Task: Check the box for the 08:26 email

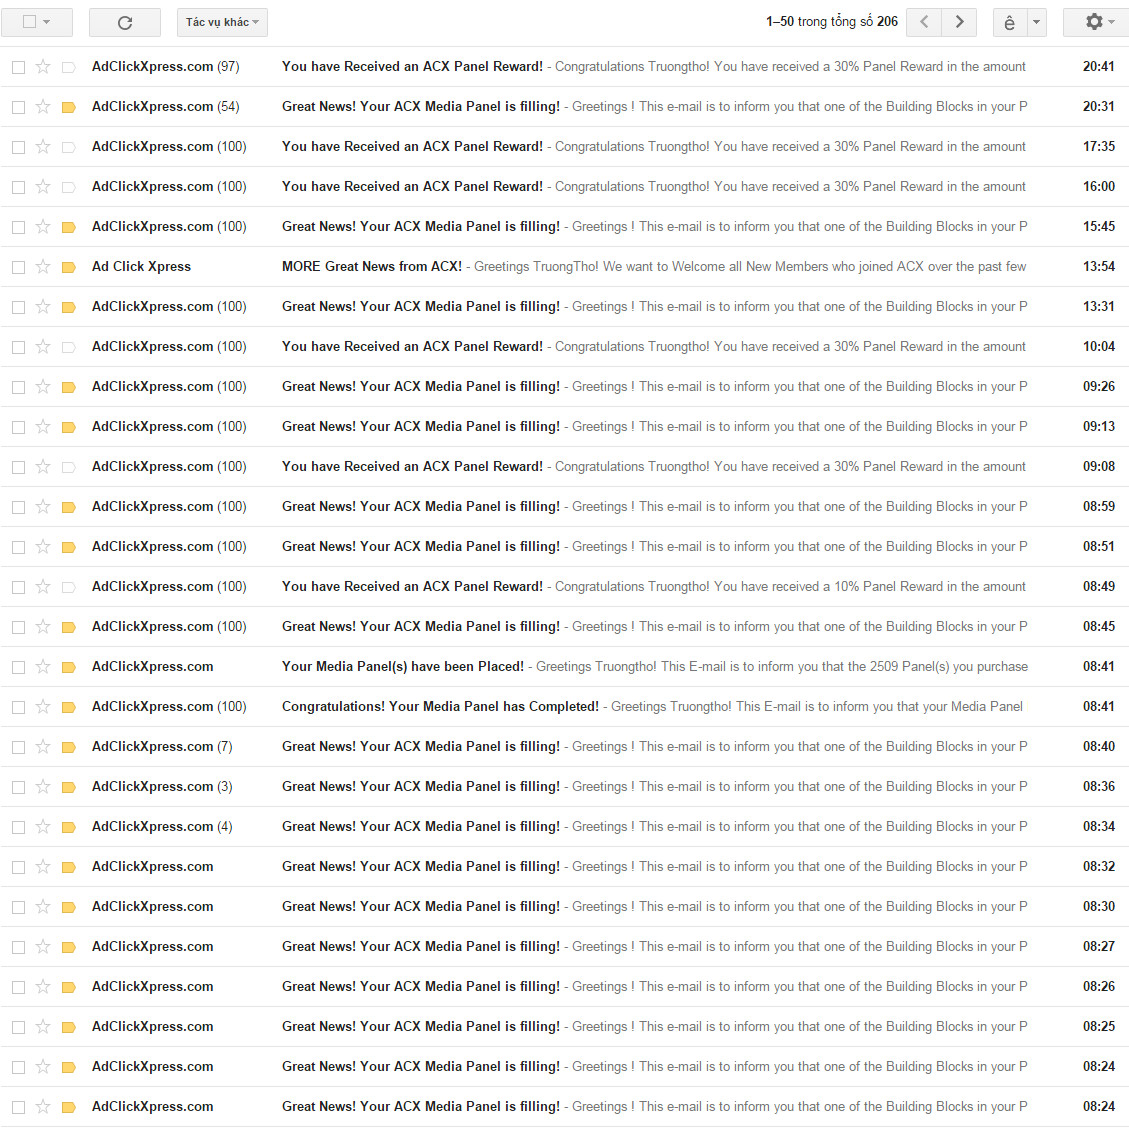Action: point(19,987)
